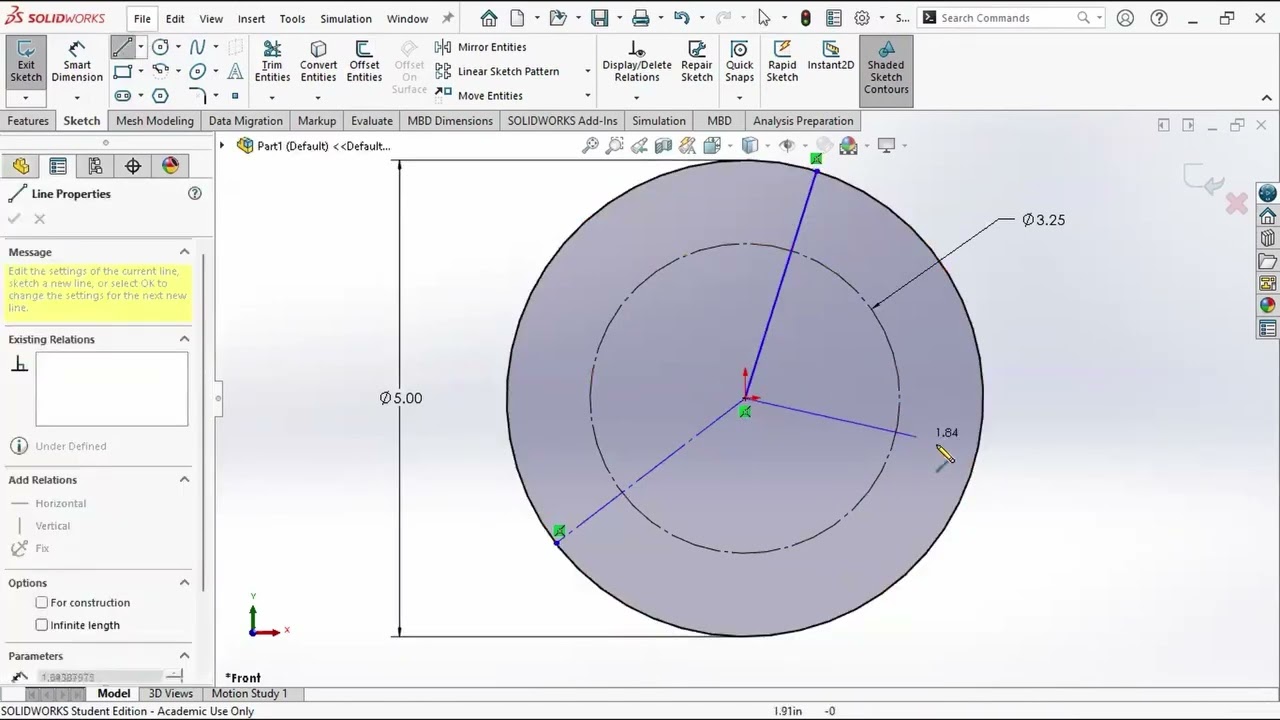Click Linear Sketch Pattern
Viewport: 1280px width, 720px height.
(x=497, y=71)
